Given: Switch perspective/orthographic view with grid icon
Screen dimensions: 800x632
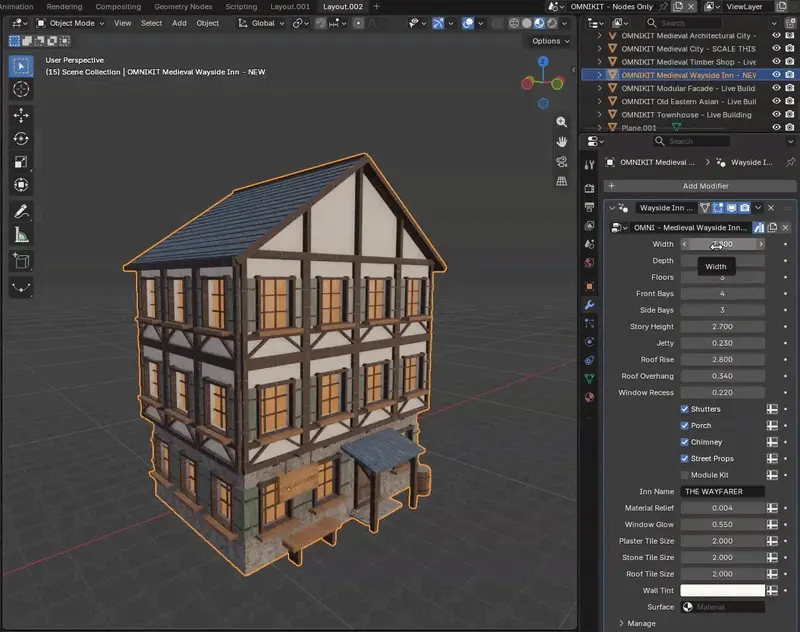Looking at the screenshot, I should 561,181.
